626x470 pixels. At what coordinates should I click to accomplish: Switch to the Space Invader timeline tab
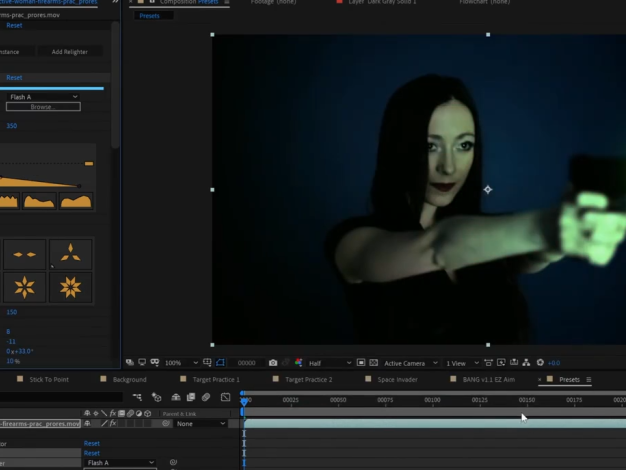pos(396,380)
